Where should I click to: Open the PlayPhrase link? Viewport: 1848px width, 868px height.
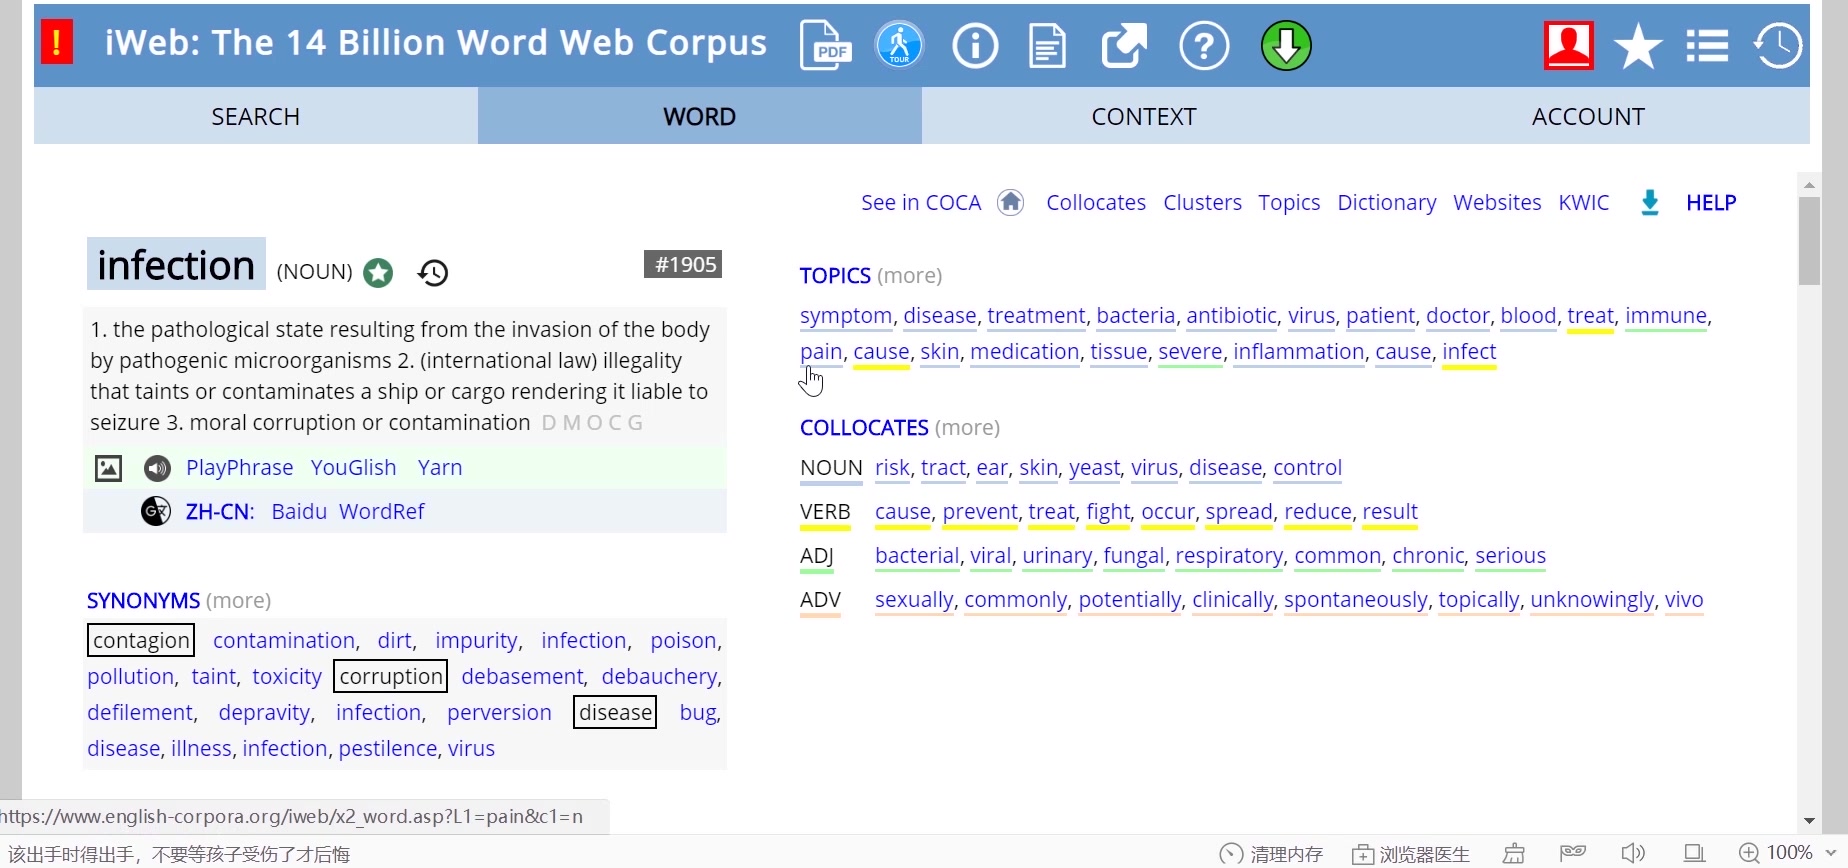point(240,468)
